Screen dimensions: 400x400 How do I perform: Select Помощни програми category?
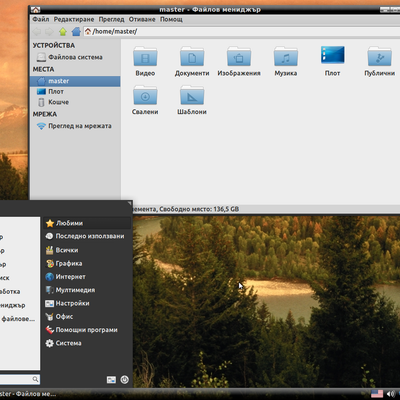[87, 330]
